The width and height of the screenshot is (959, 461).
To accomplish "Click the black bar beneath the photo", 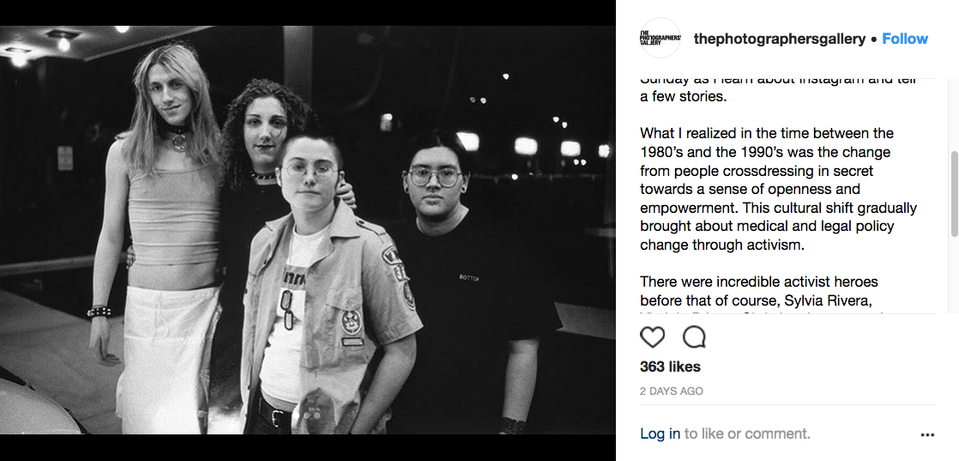I will [308, 448].
